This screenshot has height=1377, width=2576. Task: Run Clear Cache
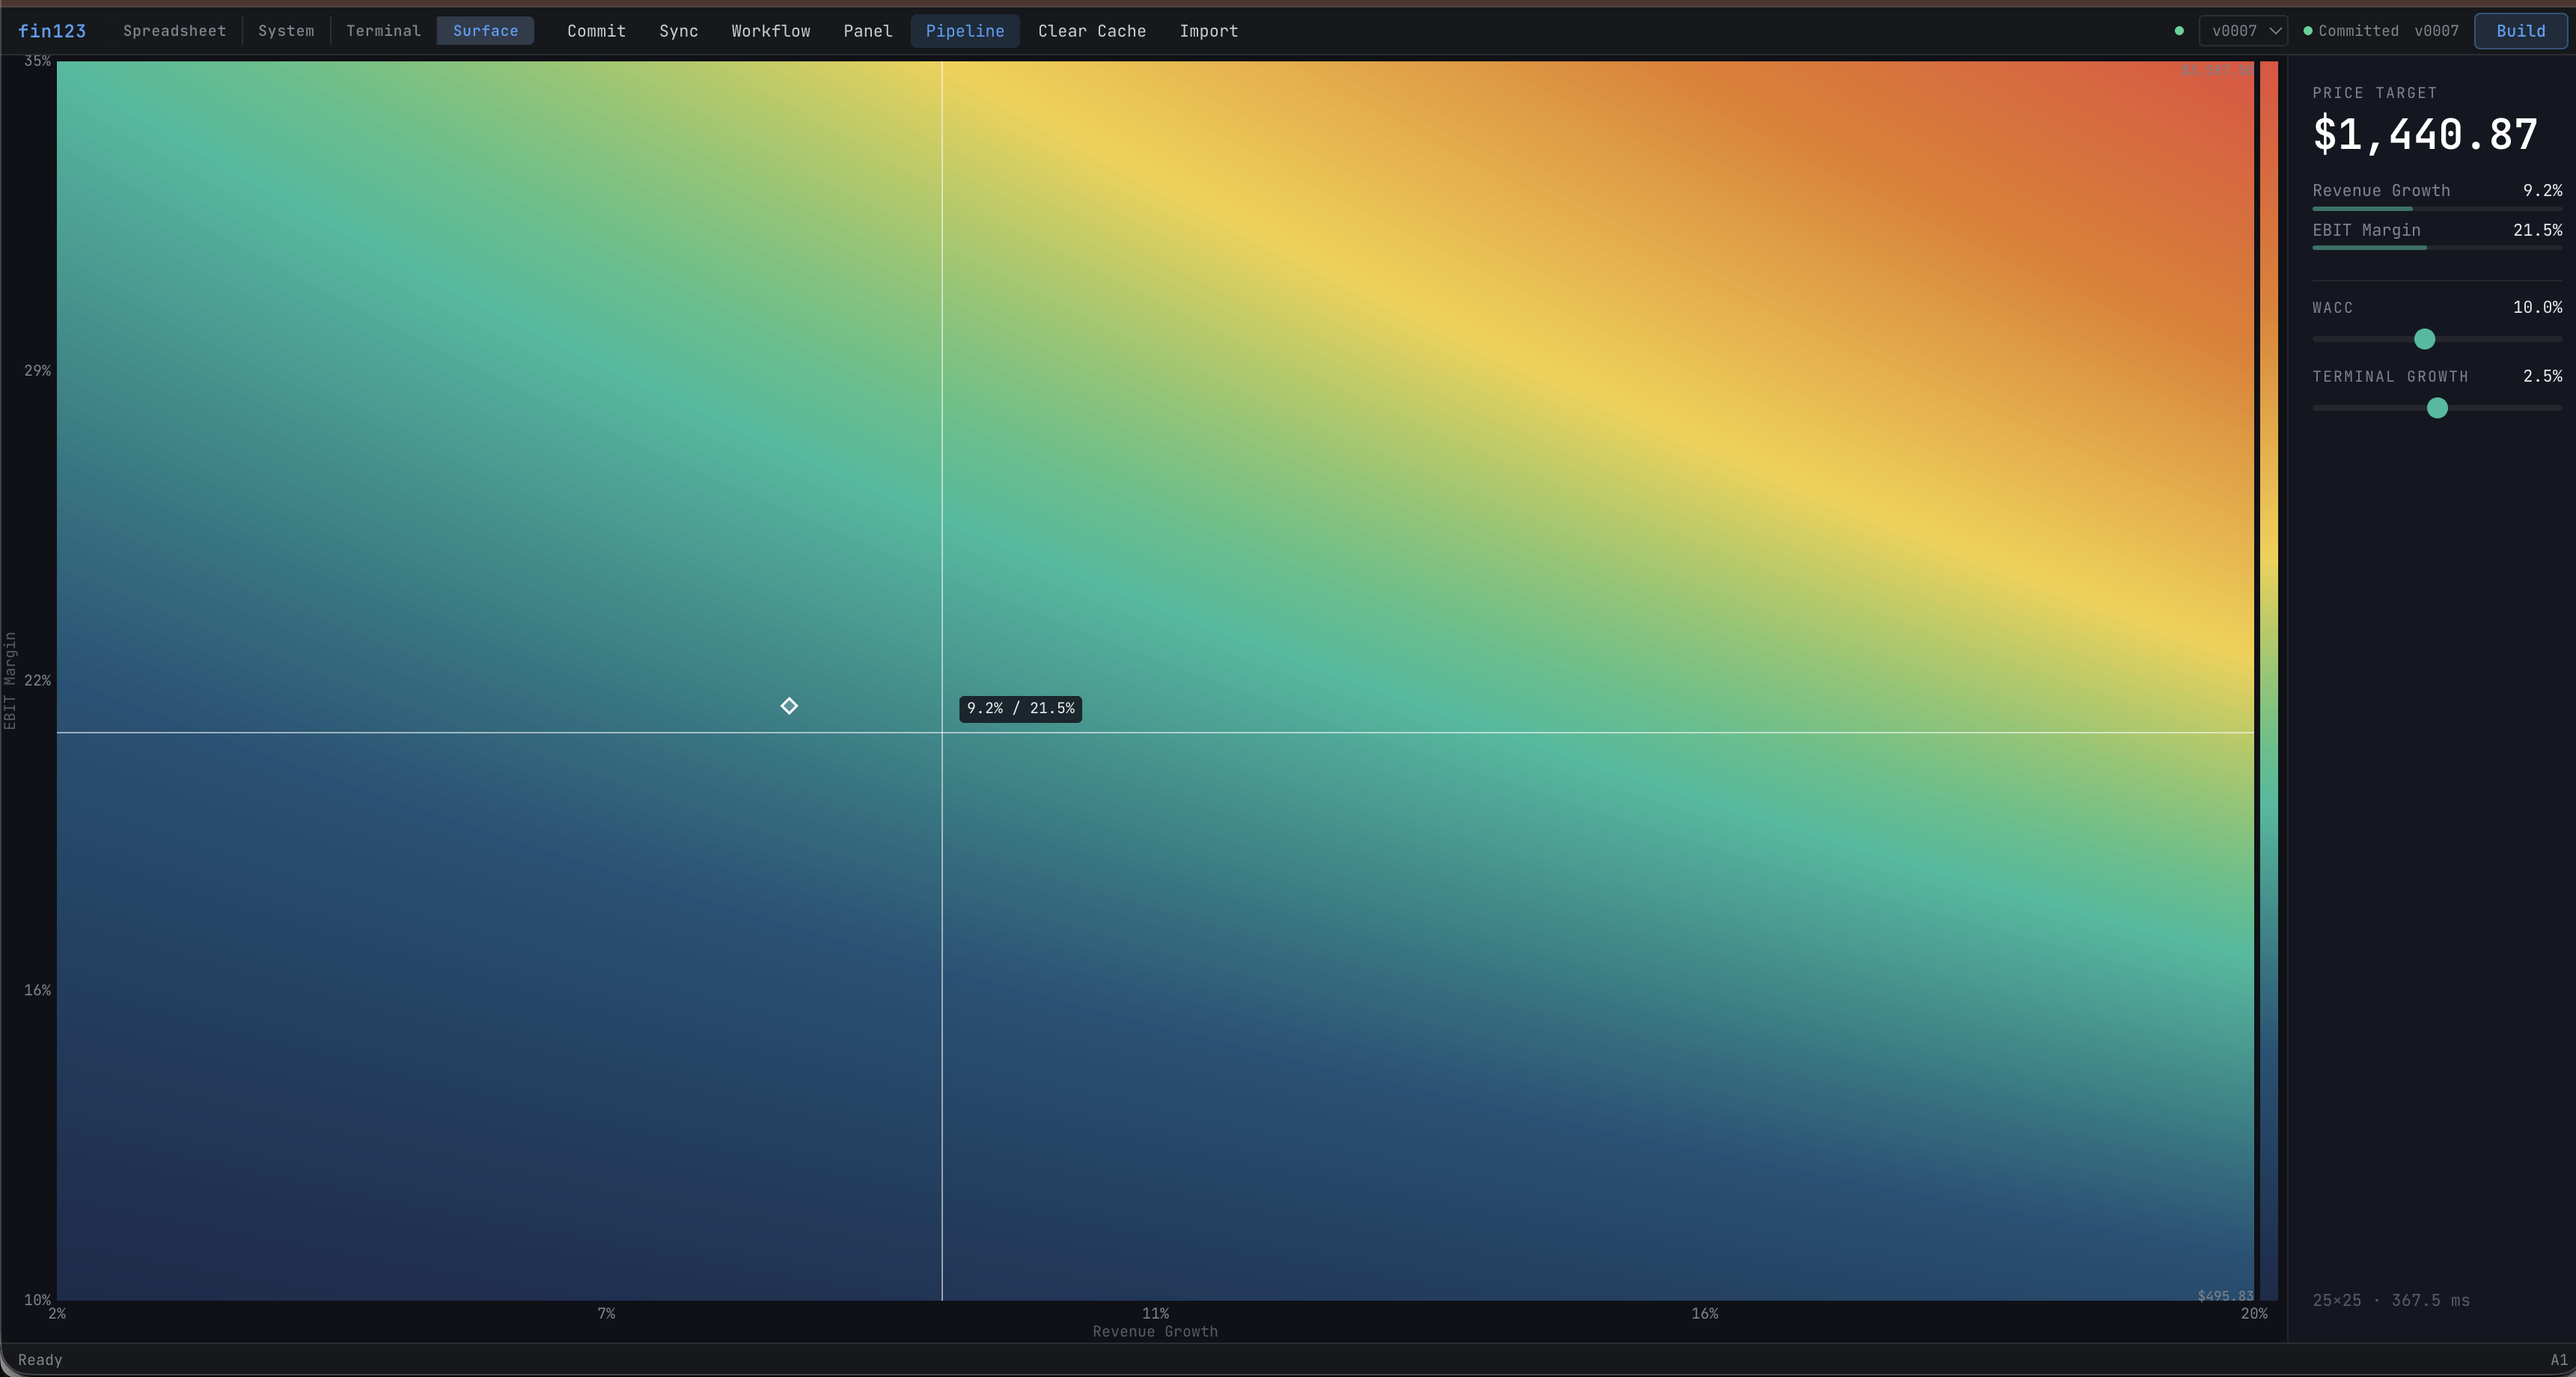(1092, 30)
